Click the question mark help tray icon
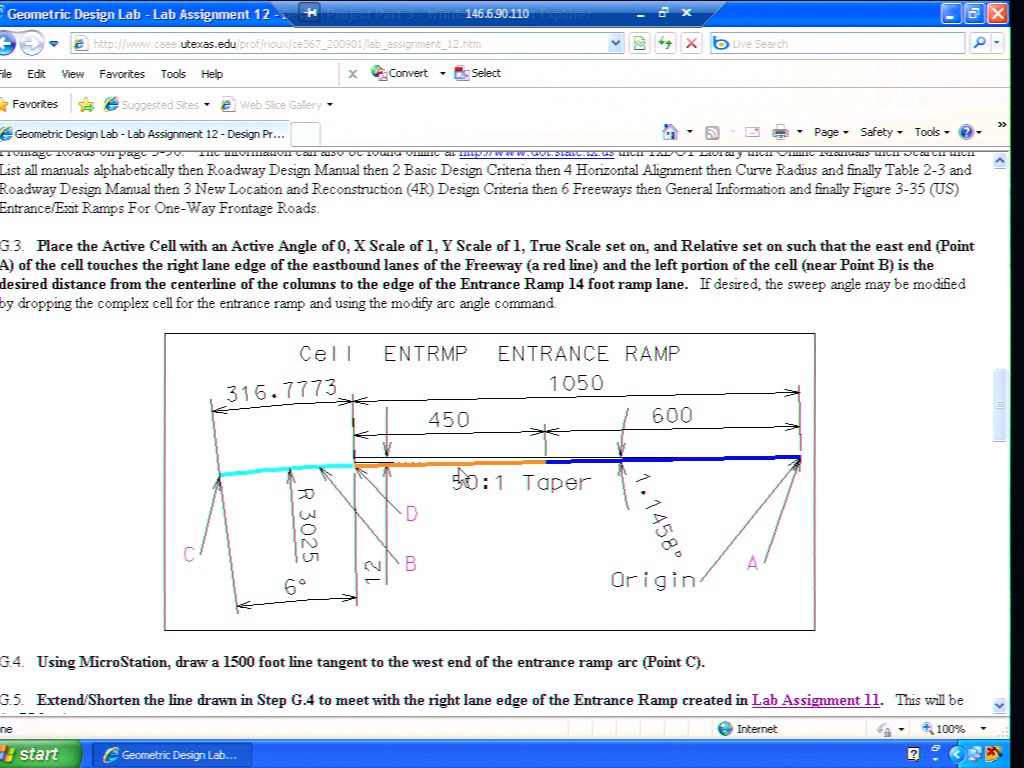This screenshot has width=1024, height=768. 913,755
